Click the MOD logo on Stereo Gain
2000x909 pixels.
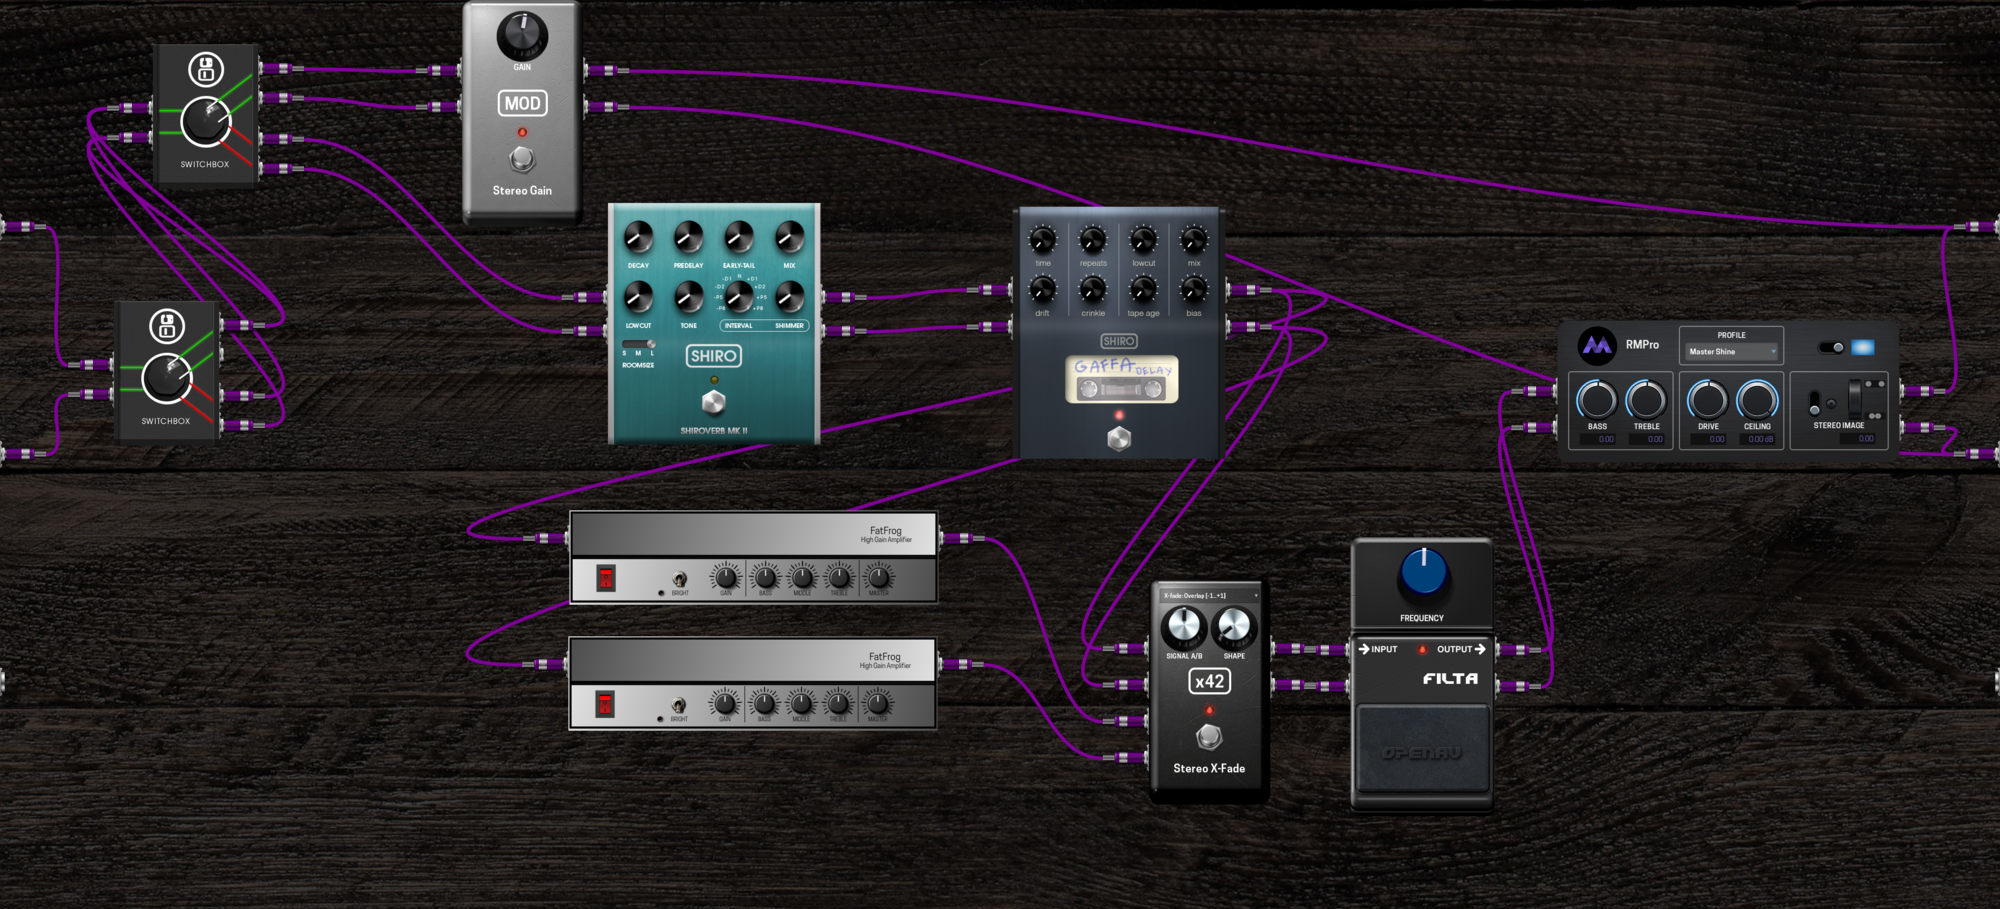pos(522,103)
